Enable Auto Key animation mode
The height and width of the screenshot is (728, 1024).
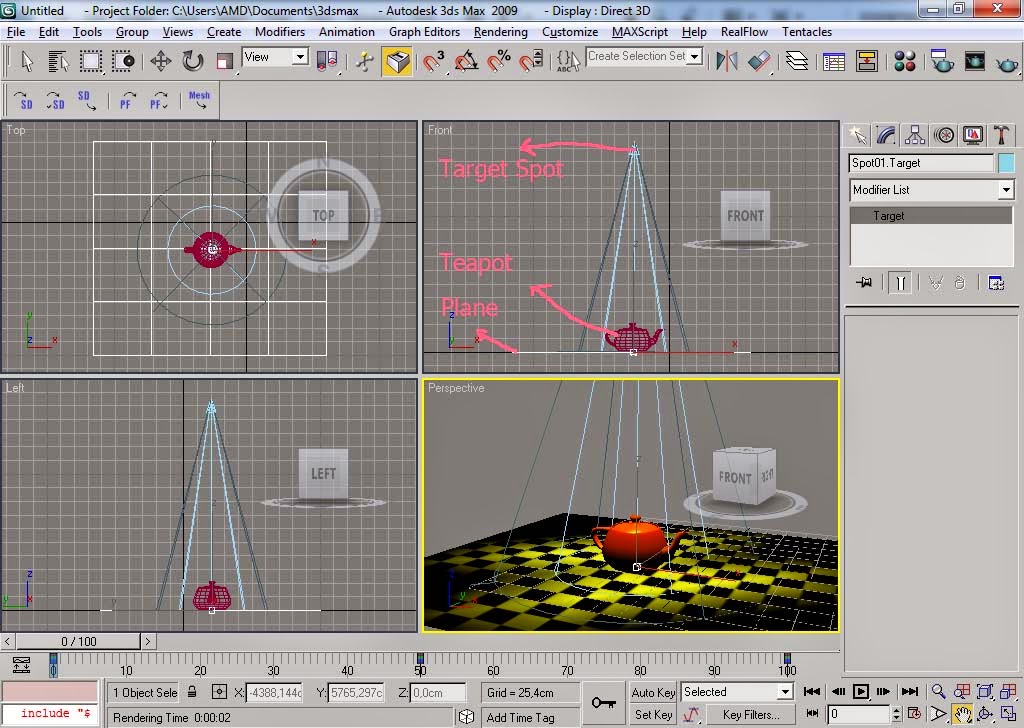click(x=653, y=692)
